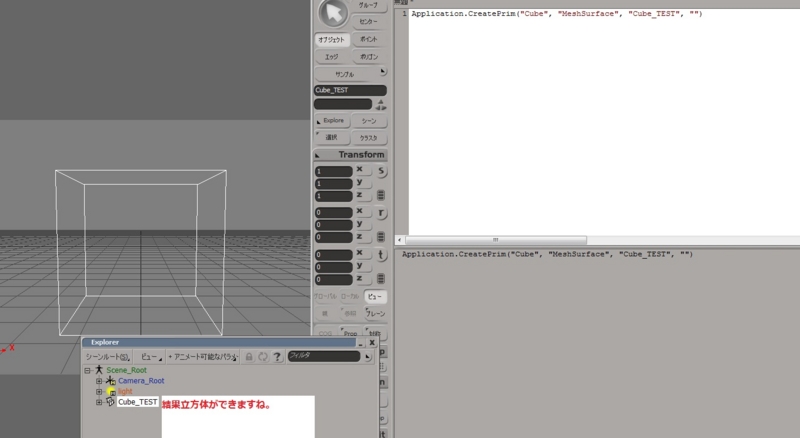800x438 pixels.
Task: Toggle translation X axis button
Action: click(362, 253)
